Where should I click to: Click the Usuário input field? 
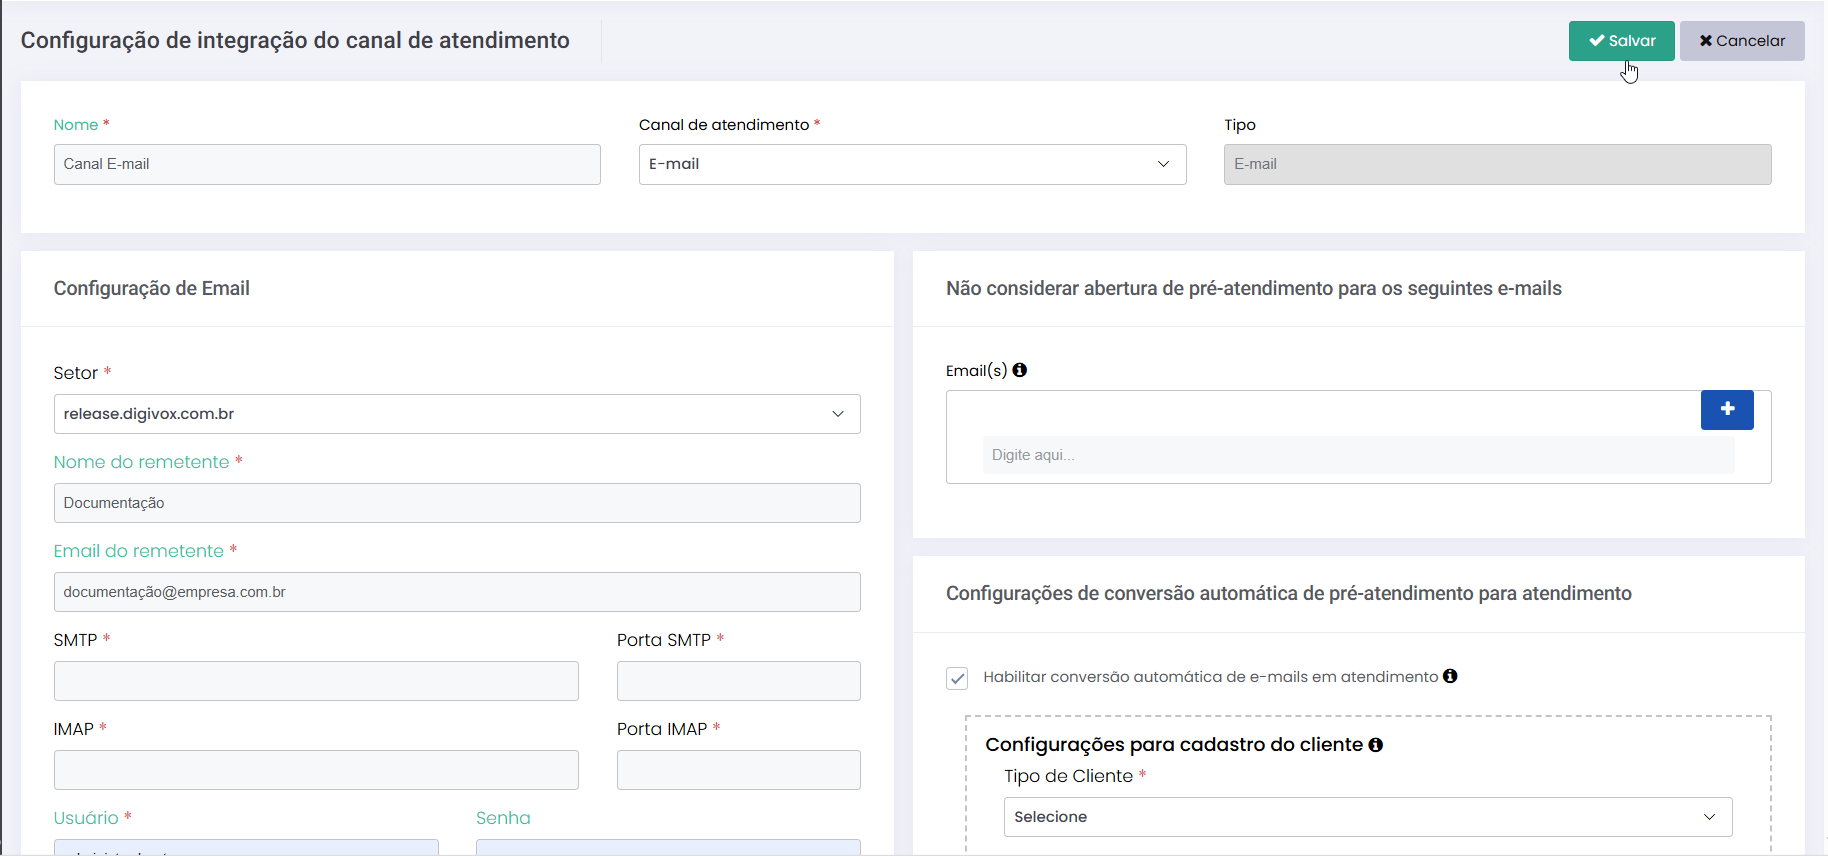(x=246, y=847)
